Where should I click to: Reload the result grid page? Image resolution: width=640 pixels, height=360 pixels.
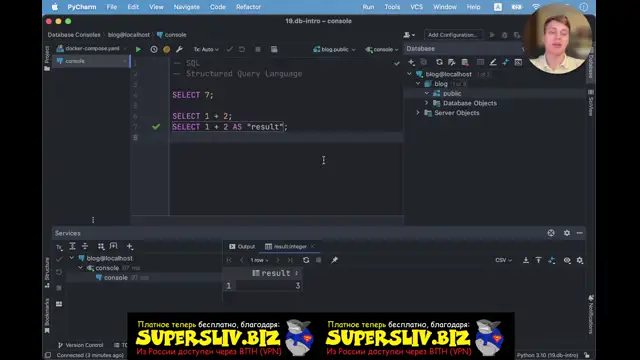click(x=306, y=260)
